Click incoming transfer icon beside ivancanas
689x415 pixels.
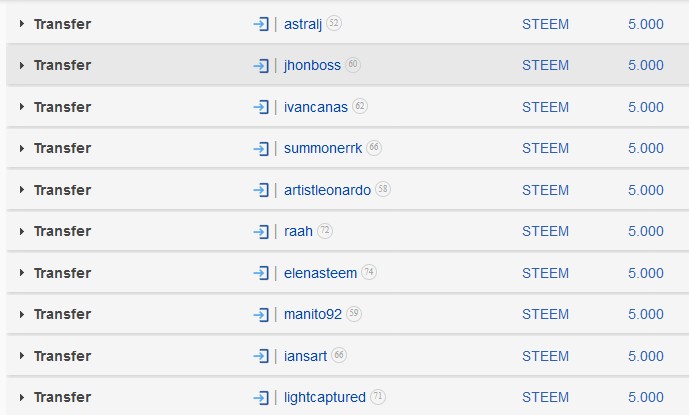(x=261, y=107)
